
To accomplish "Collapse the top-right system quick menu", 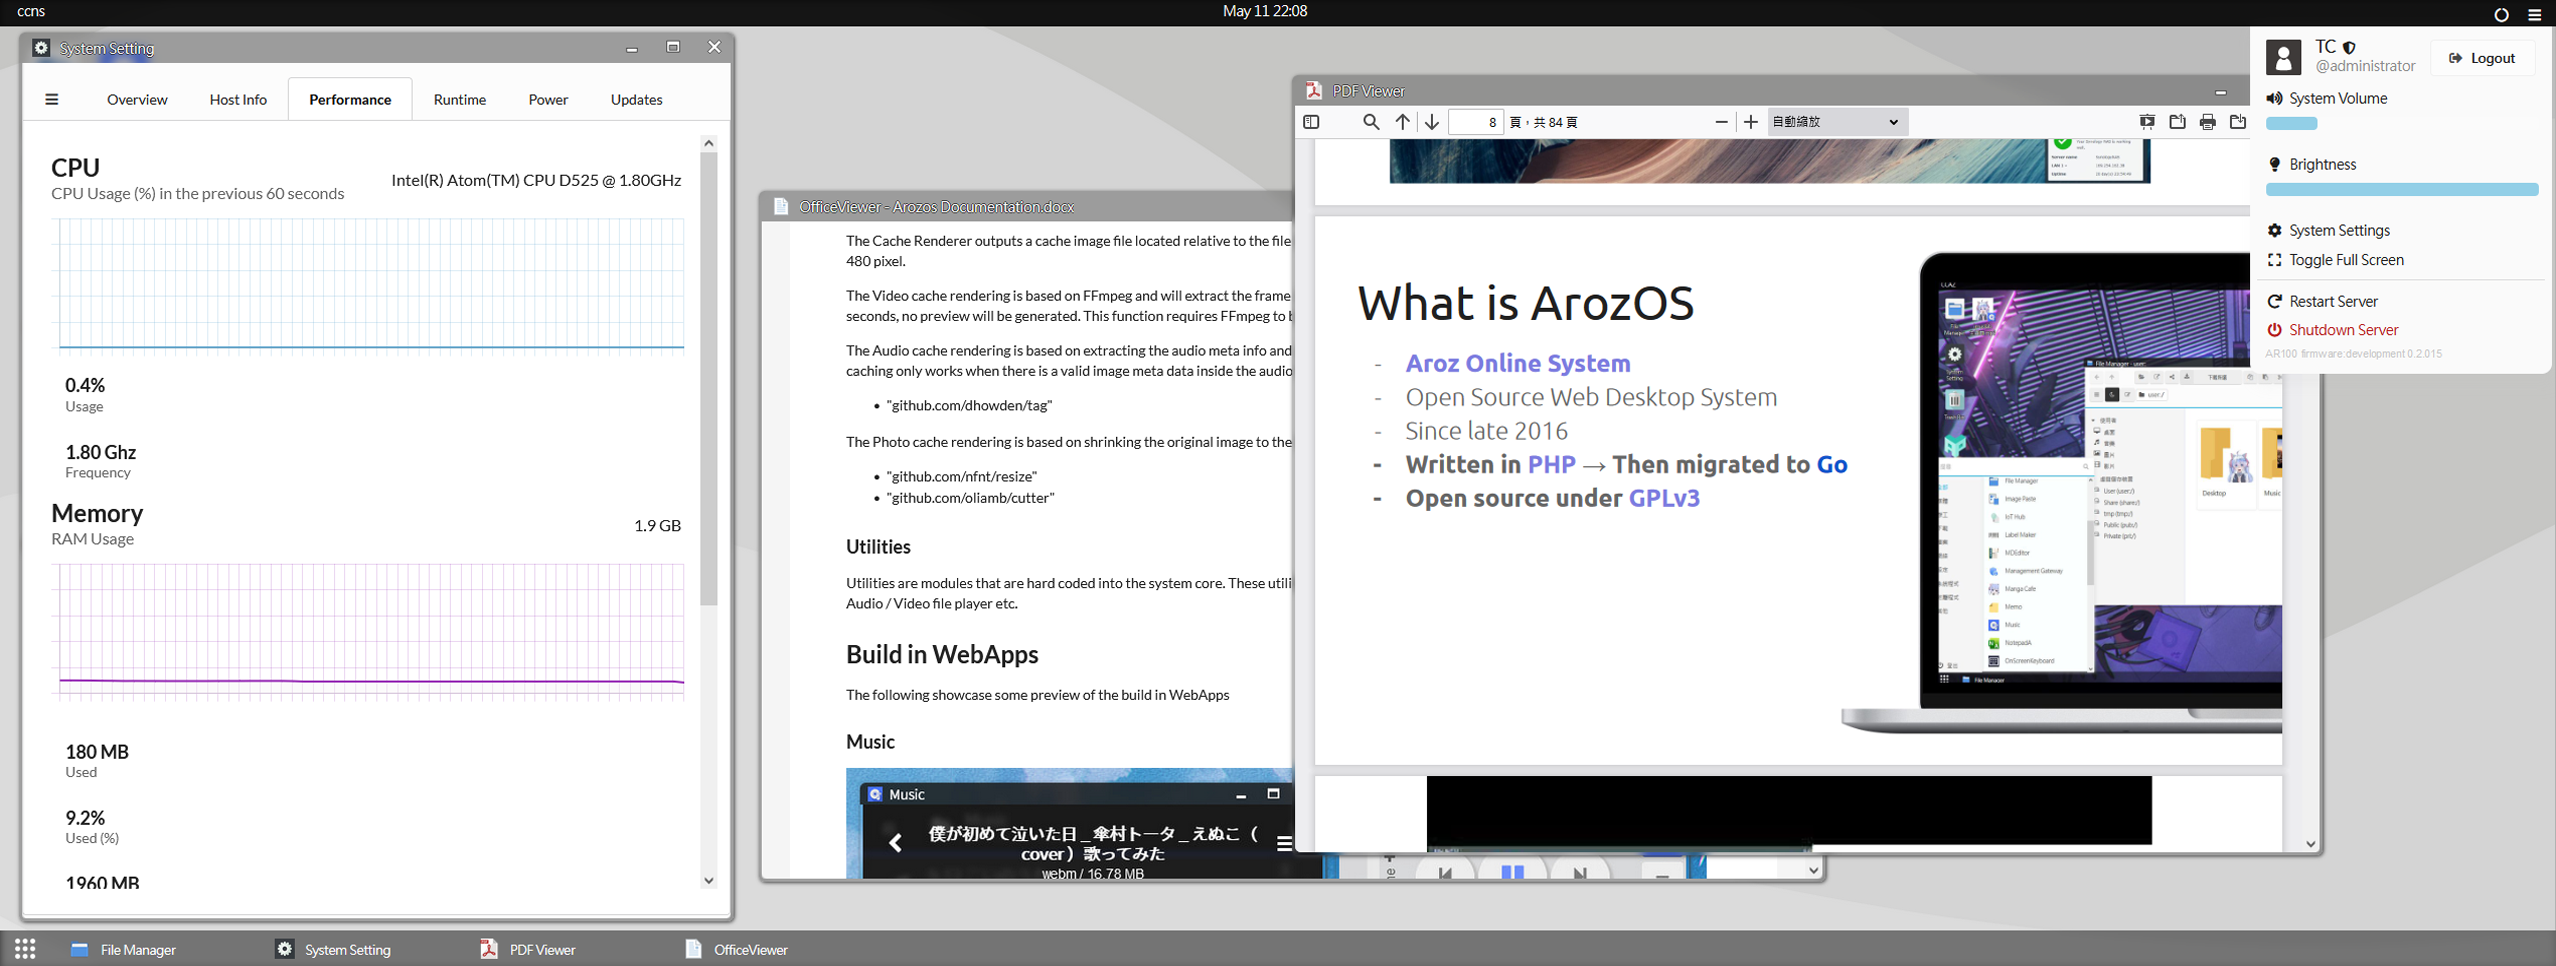I will (2534, 14).
